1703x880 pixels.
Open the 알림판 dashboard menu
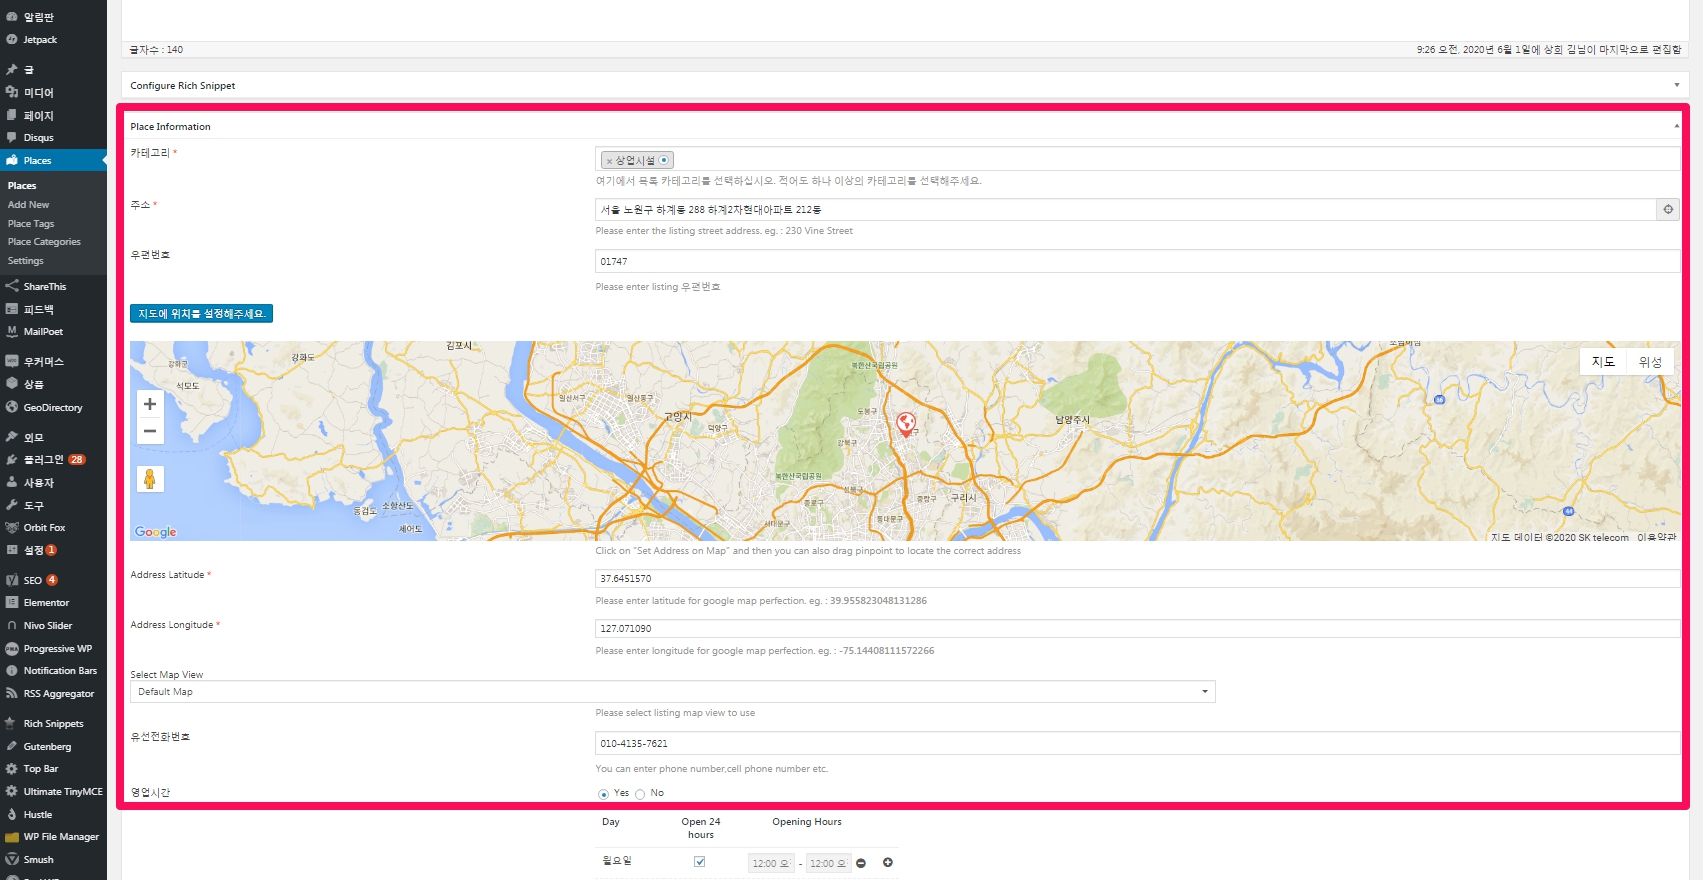[39, 17]
